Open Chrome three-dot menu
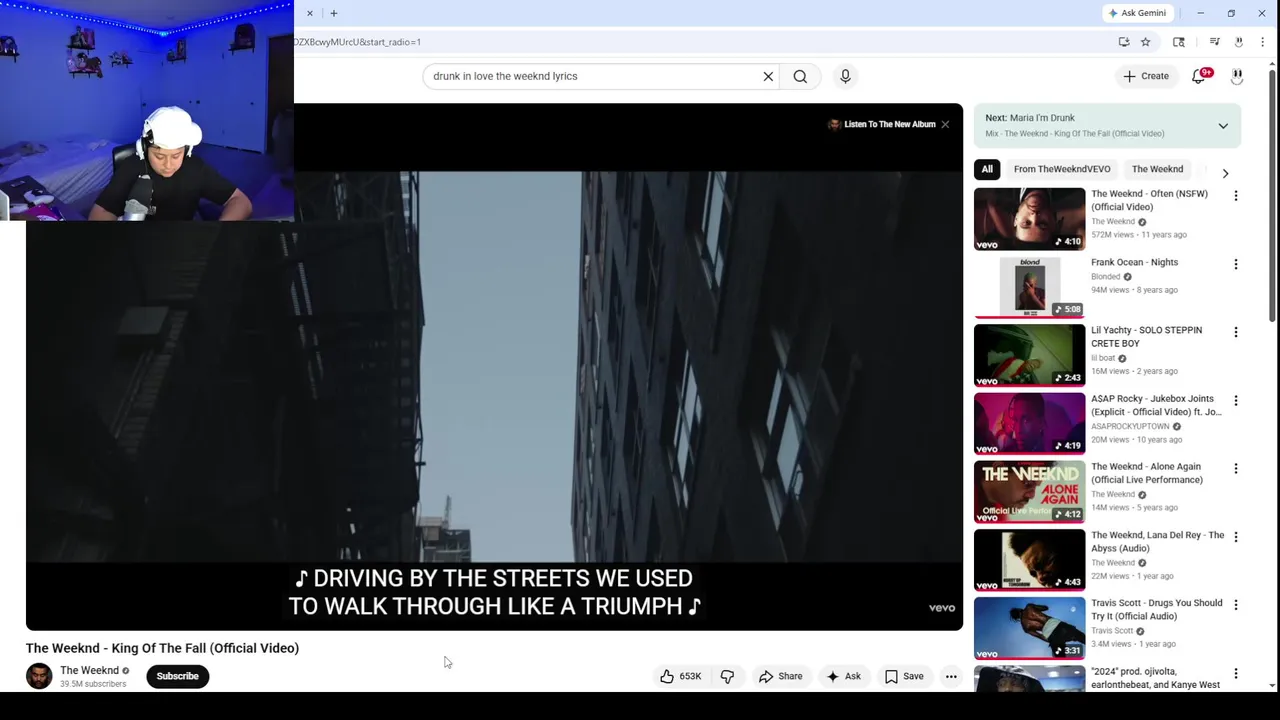This screenshot has height=720, width=1280. pyautogui.click(x=1262, y=42)
